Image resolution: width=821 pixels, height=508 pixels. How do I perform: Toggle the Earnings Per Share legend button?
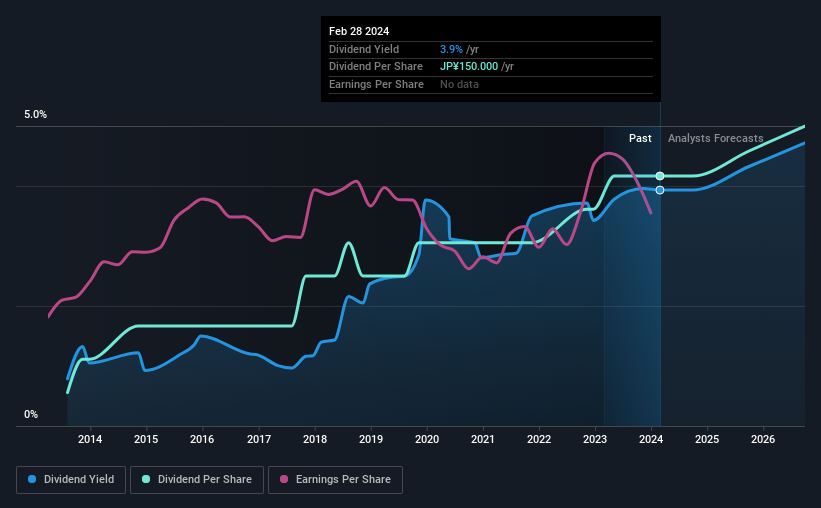click(x=335, y=480)
